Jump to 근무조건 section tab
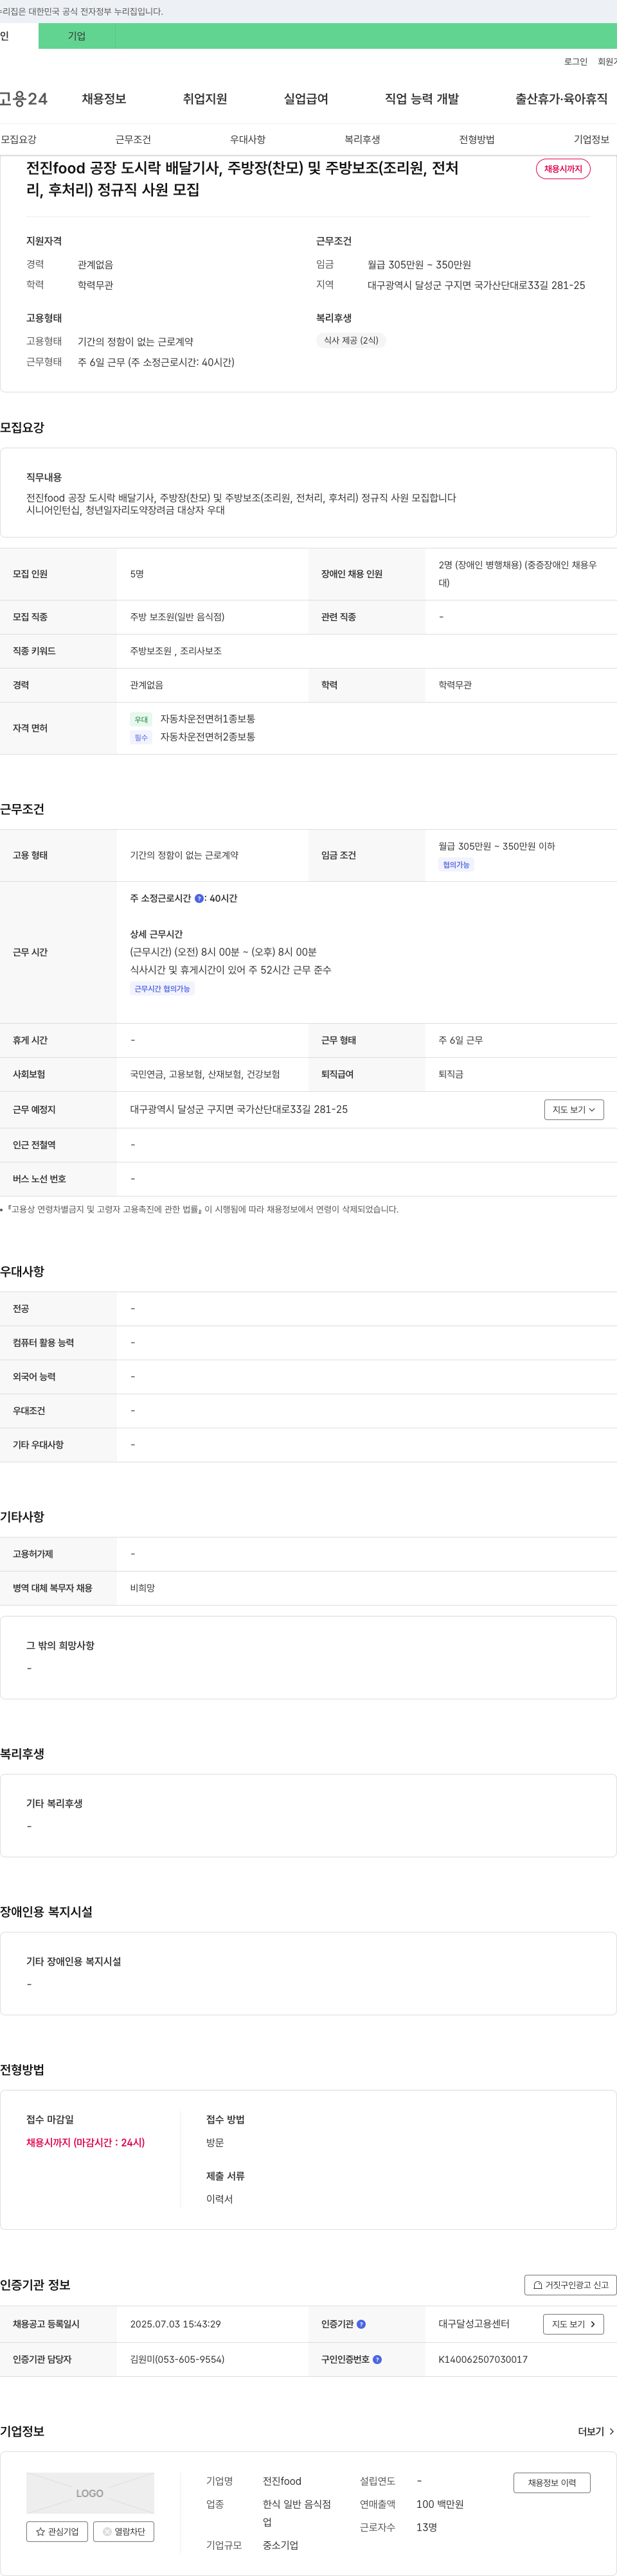The width and height of the screenshot is (617, 2576). point(133,140)
